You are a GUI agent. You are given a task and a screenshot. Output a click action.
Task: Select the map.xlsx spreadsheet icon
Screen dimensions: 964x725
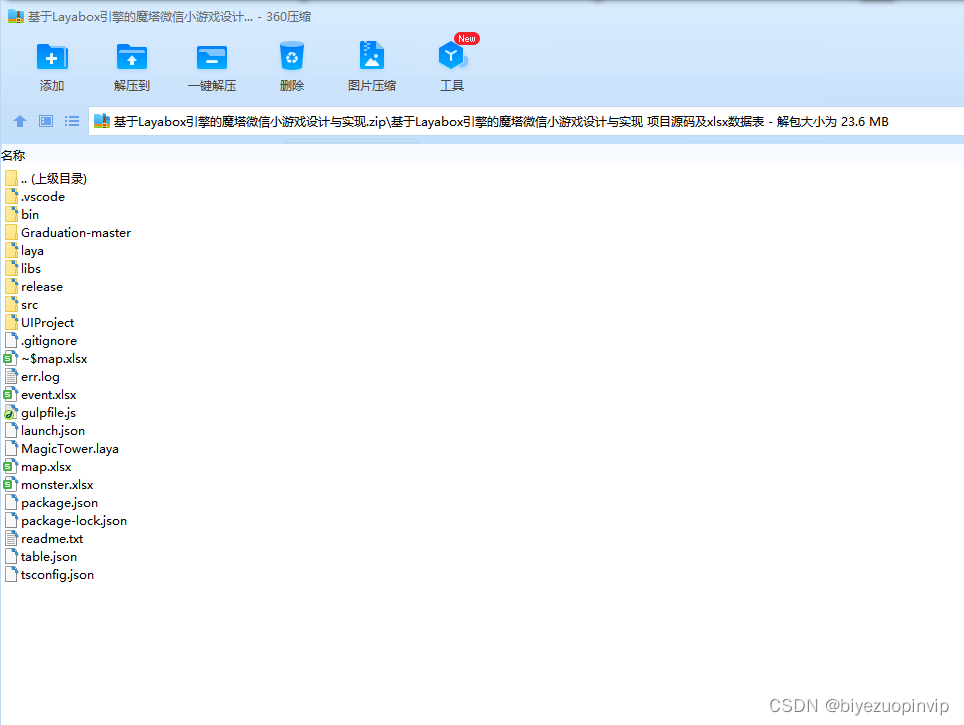(x=10, y=467)
